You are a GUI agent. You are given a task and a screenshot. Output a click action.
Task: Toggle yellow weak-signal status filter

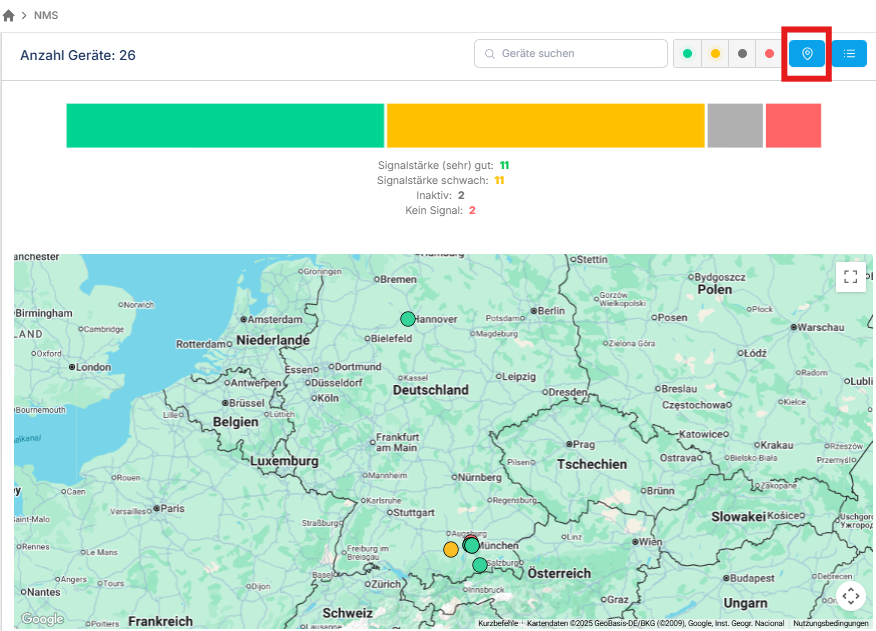(x=715, y=54)
